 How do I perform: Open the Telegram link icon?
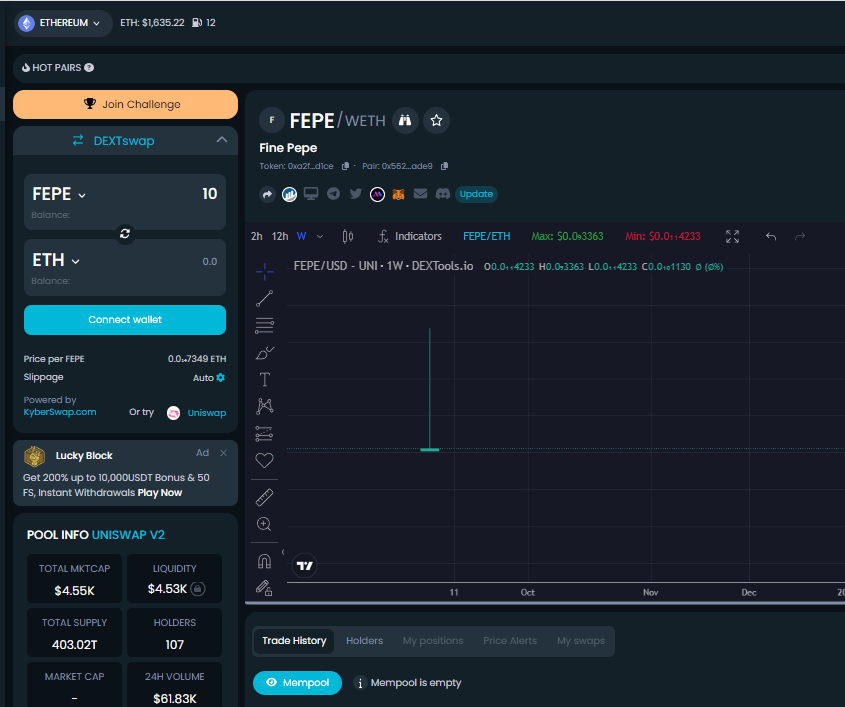334,193
